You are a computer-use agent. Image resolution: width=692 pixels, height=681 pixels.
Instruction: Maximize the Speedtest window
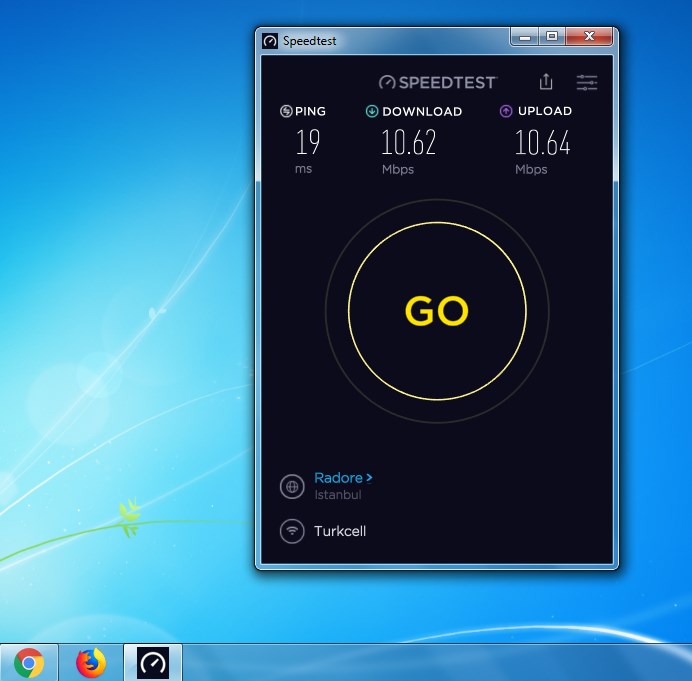[x=552, y=37]
